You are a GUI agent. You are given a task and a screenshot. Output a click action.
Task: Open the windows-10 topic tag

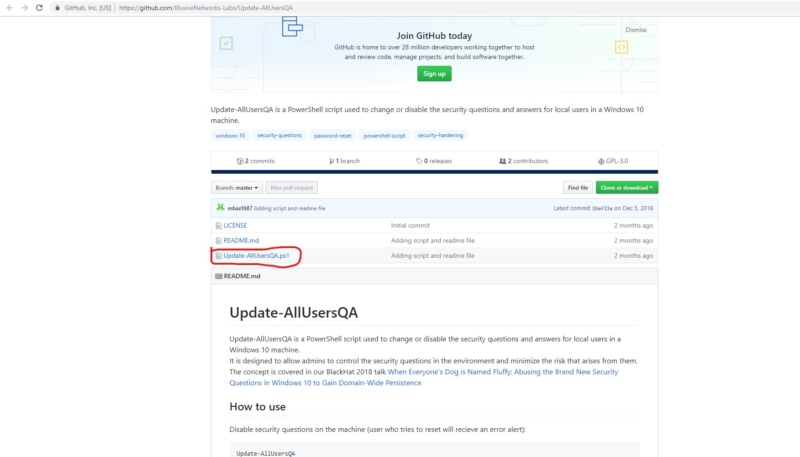tap(230, 135)
